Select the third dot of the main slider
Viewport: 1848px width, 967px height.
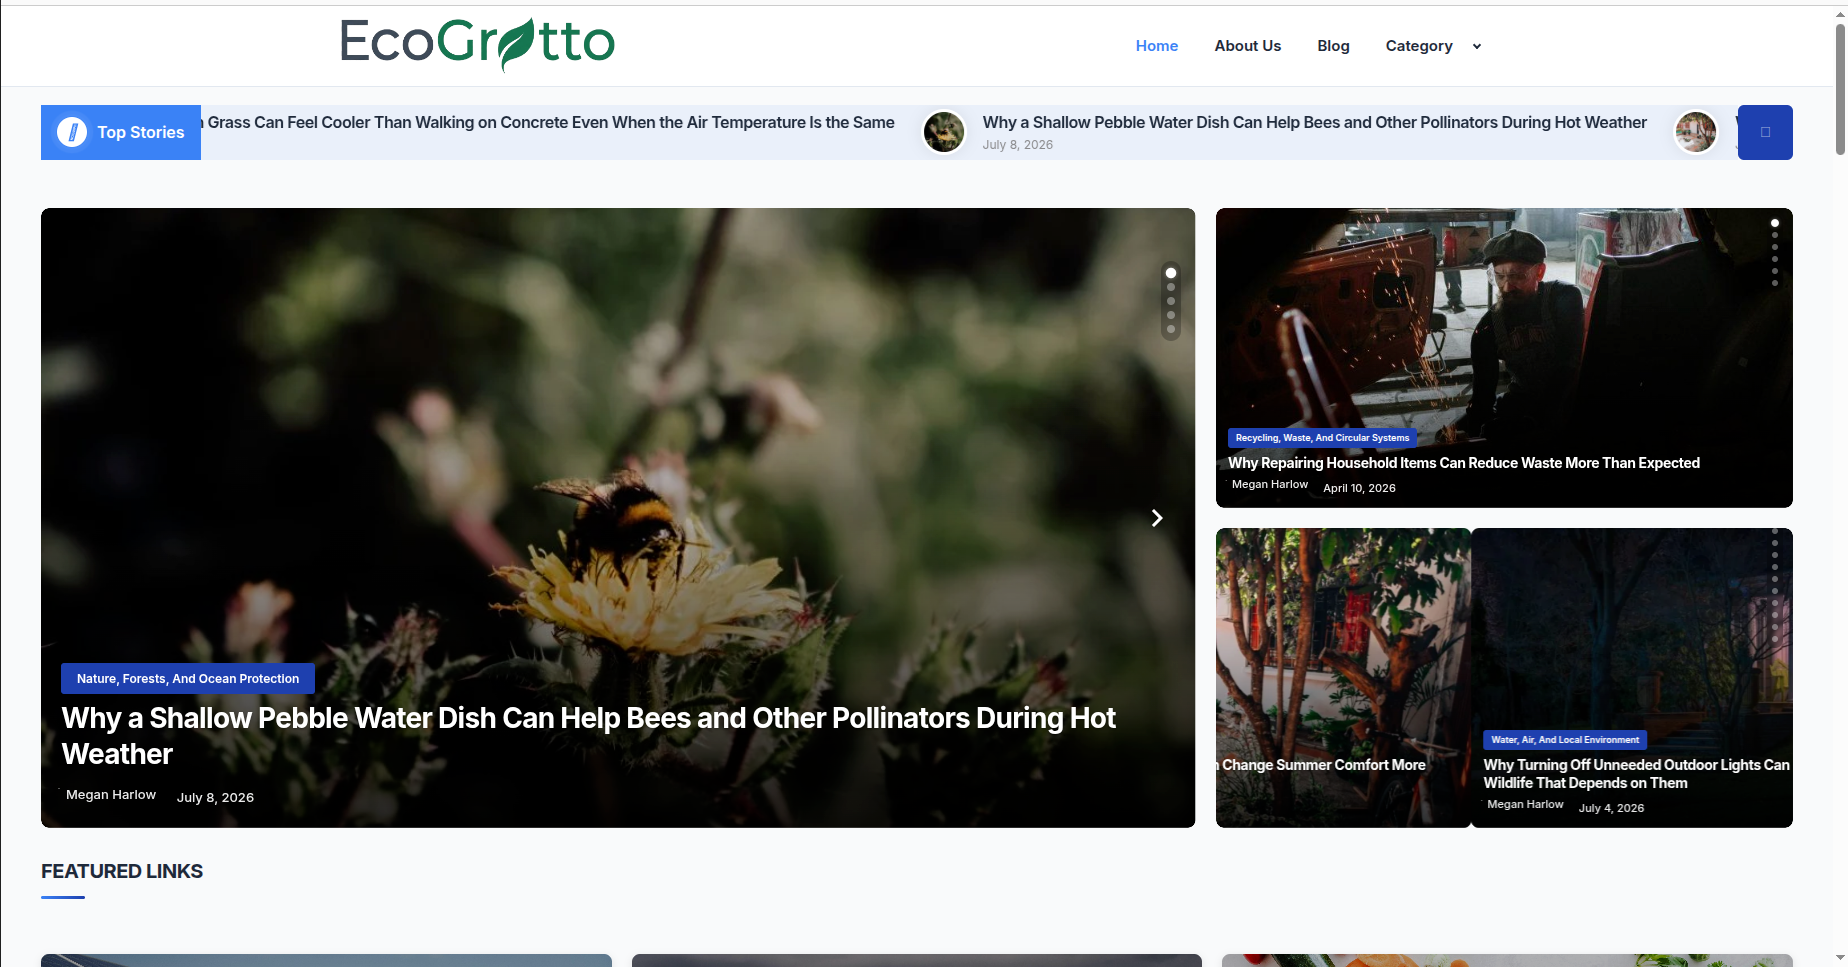pyautogui.click(x=1171, y=301)
